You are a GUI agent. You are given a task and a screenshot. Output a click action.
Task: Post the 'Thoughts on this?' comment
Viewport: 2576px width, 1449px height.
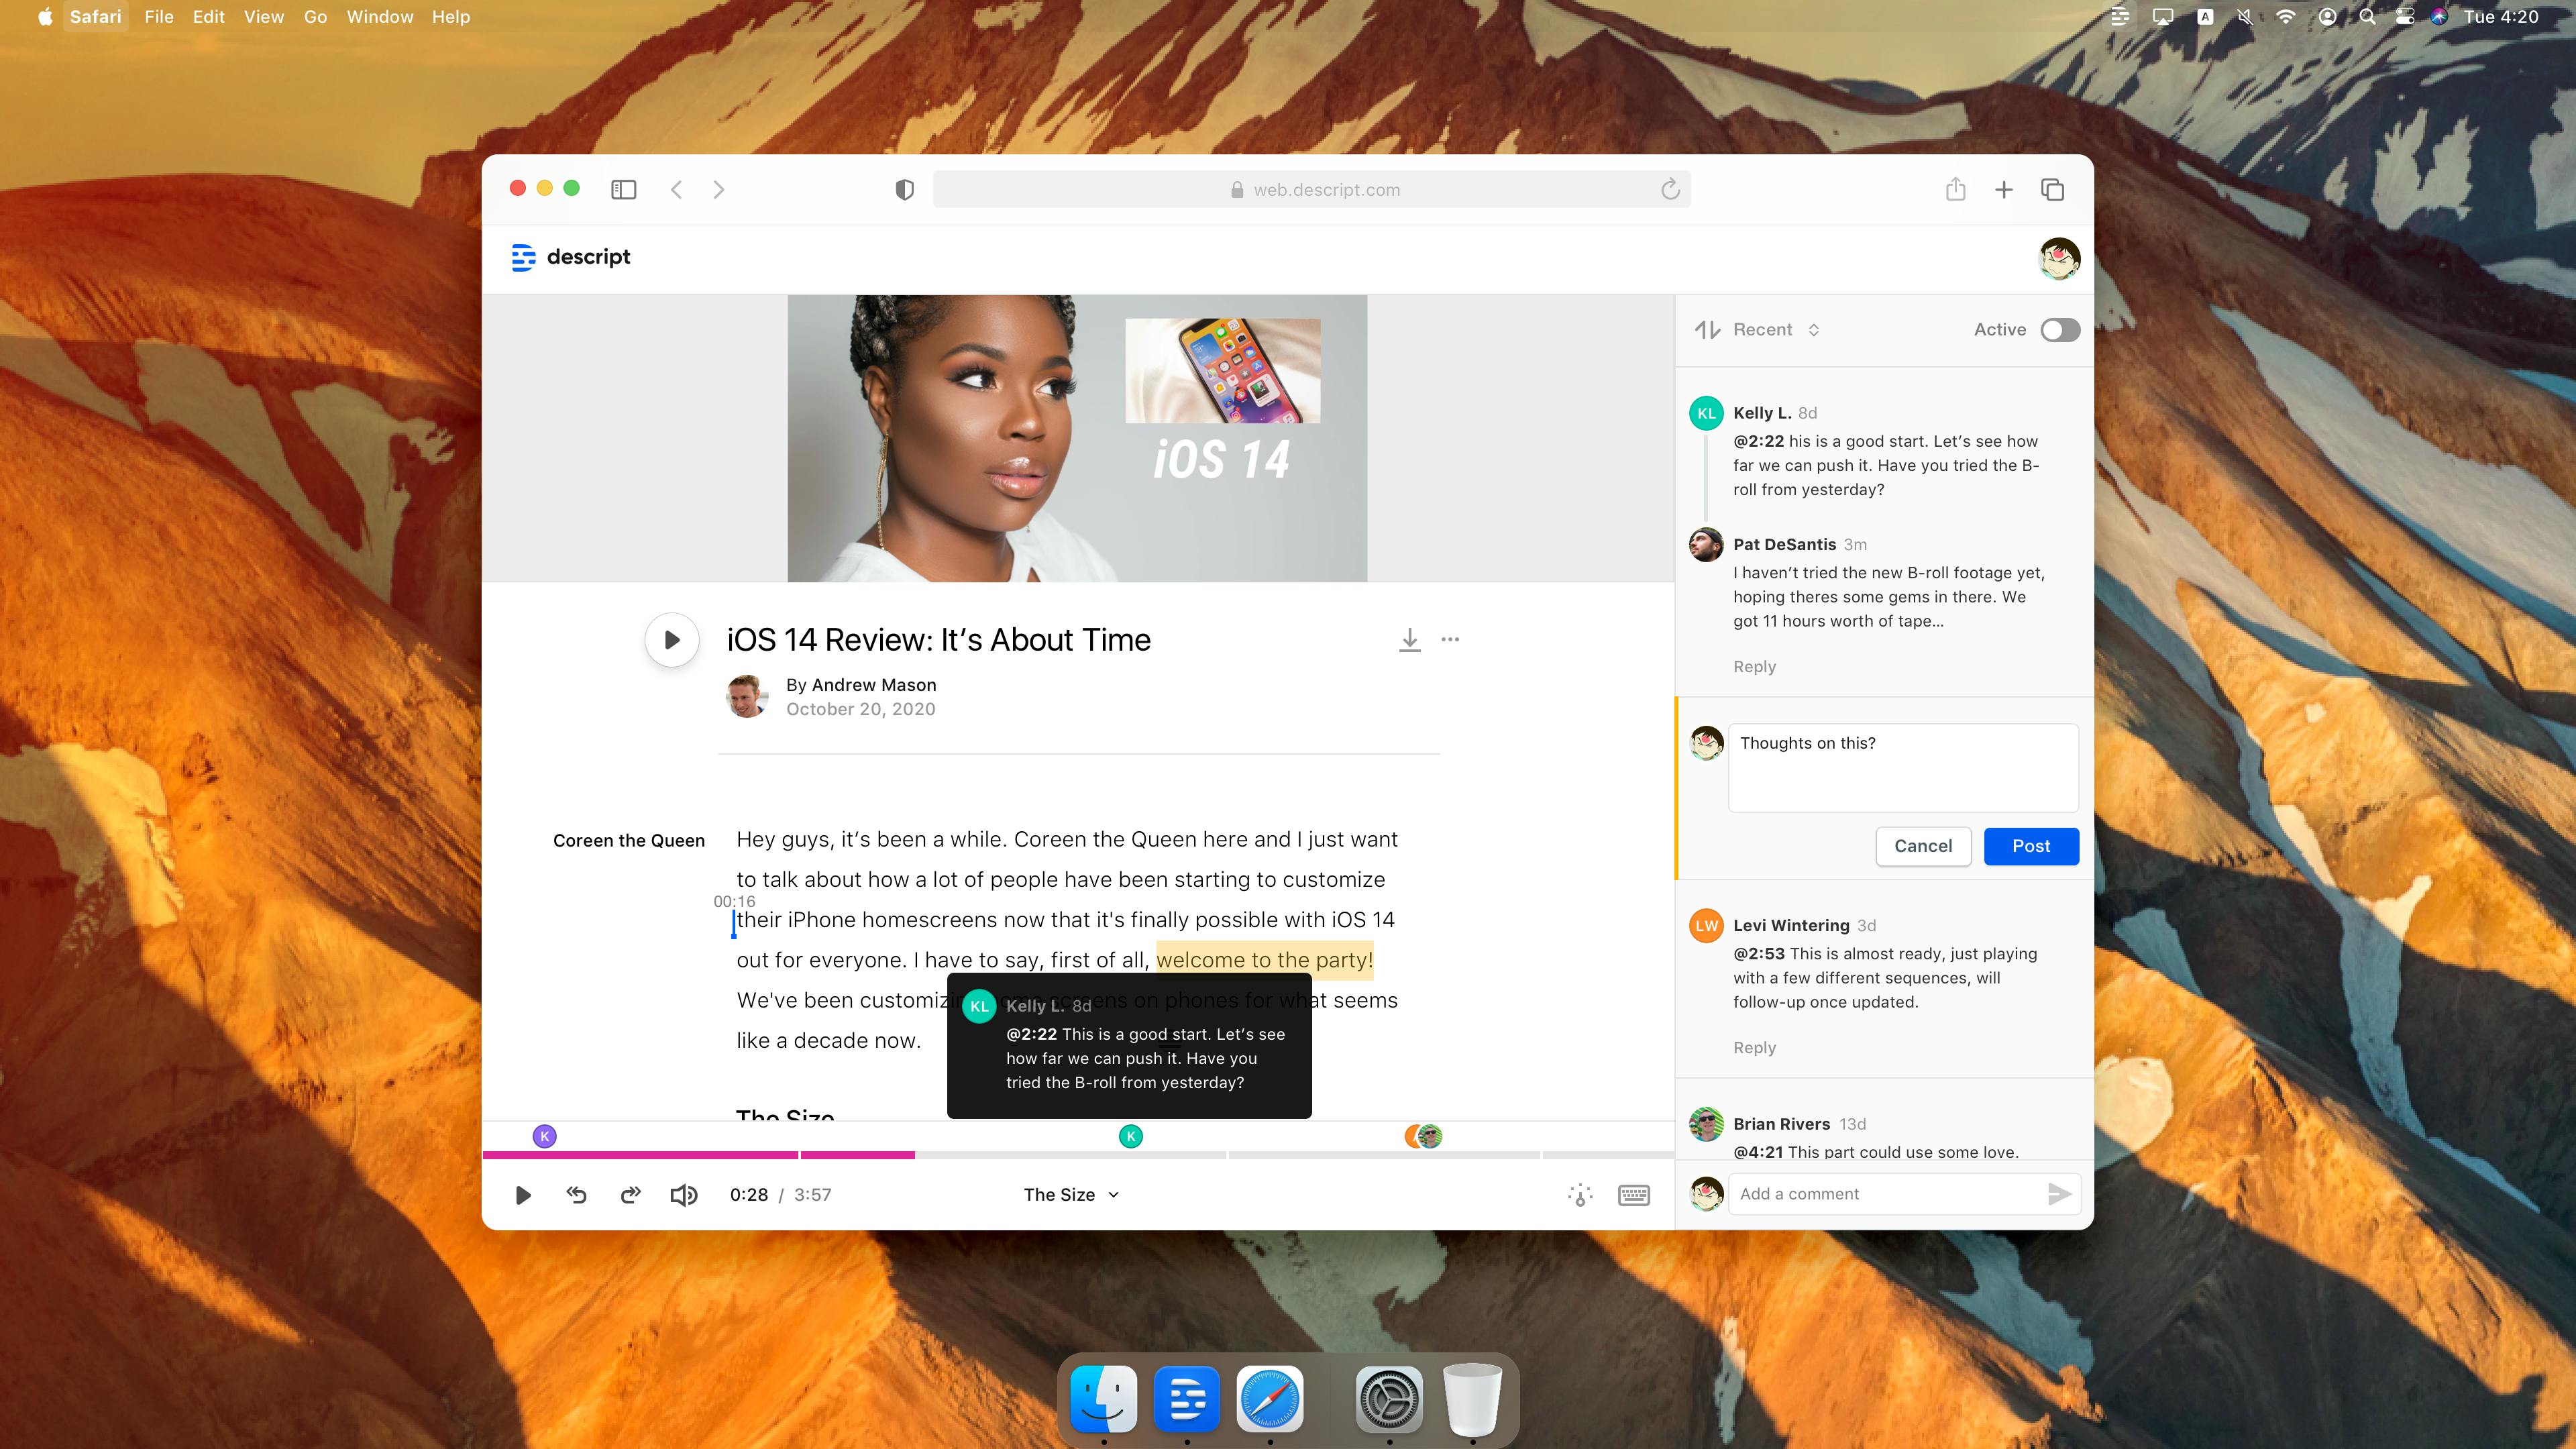pyautogui.click(x=2031, y=846)
